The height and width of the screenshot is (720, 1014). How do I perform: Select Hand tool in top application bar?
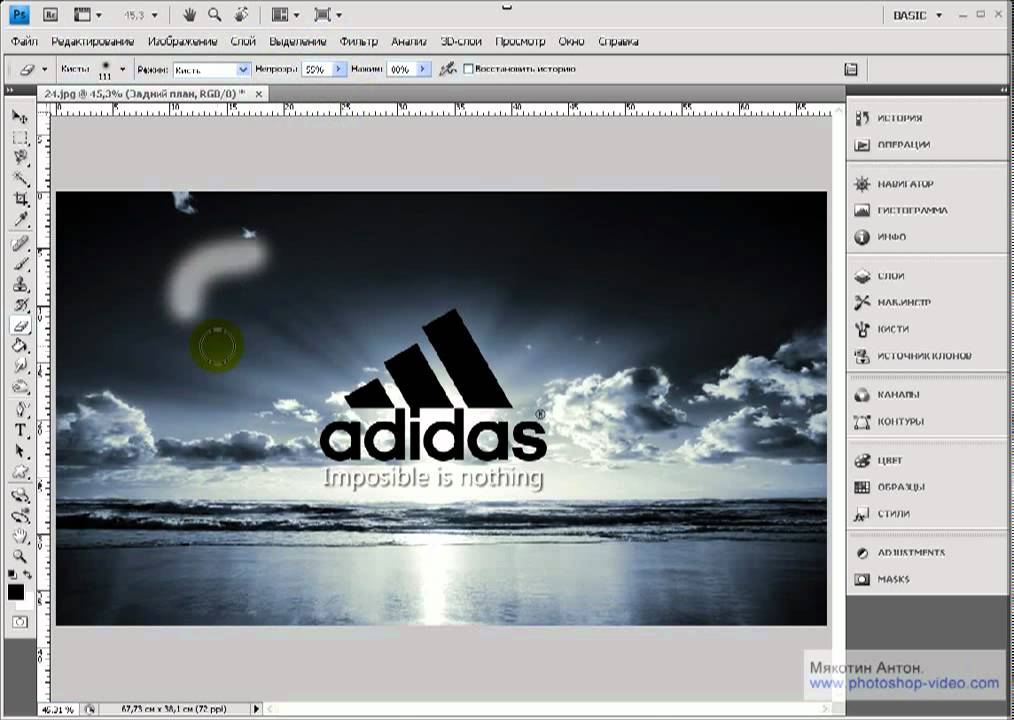point(190,15)
